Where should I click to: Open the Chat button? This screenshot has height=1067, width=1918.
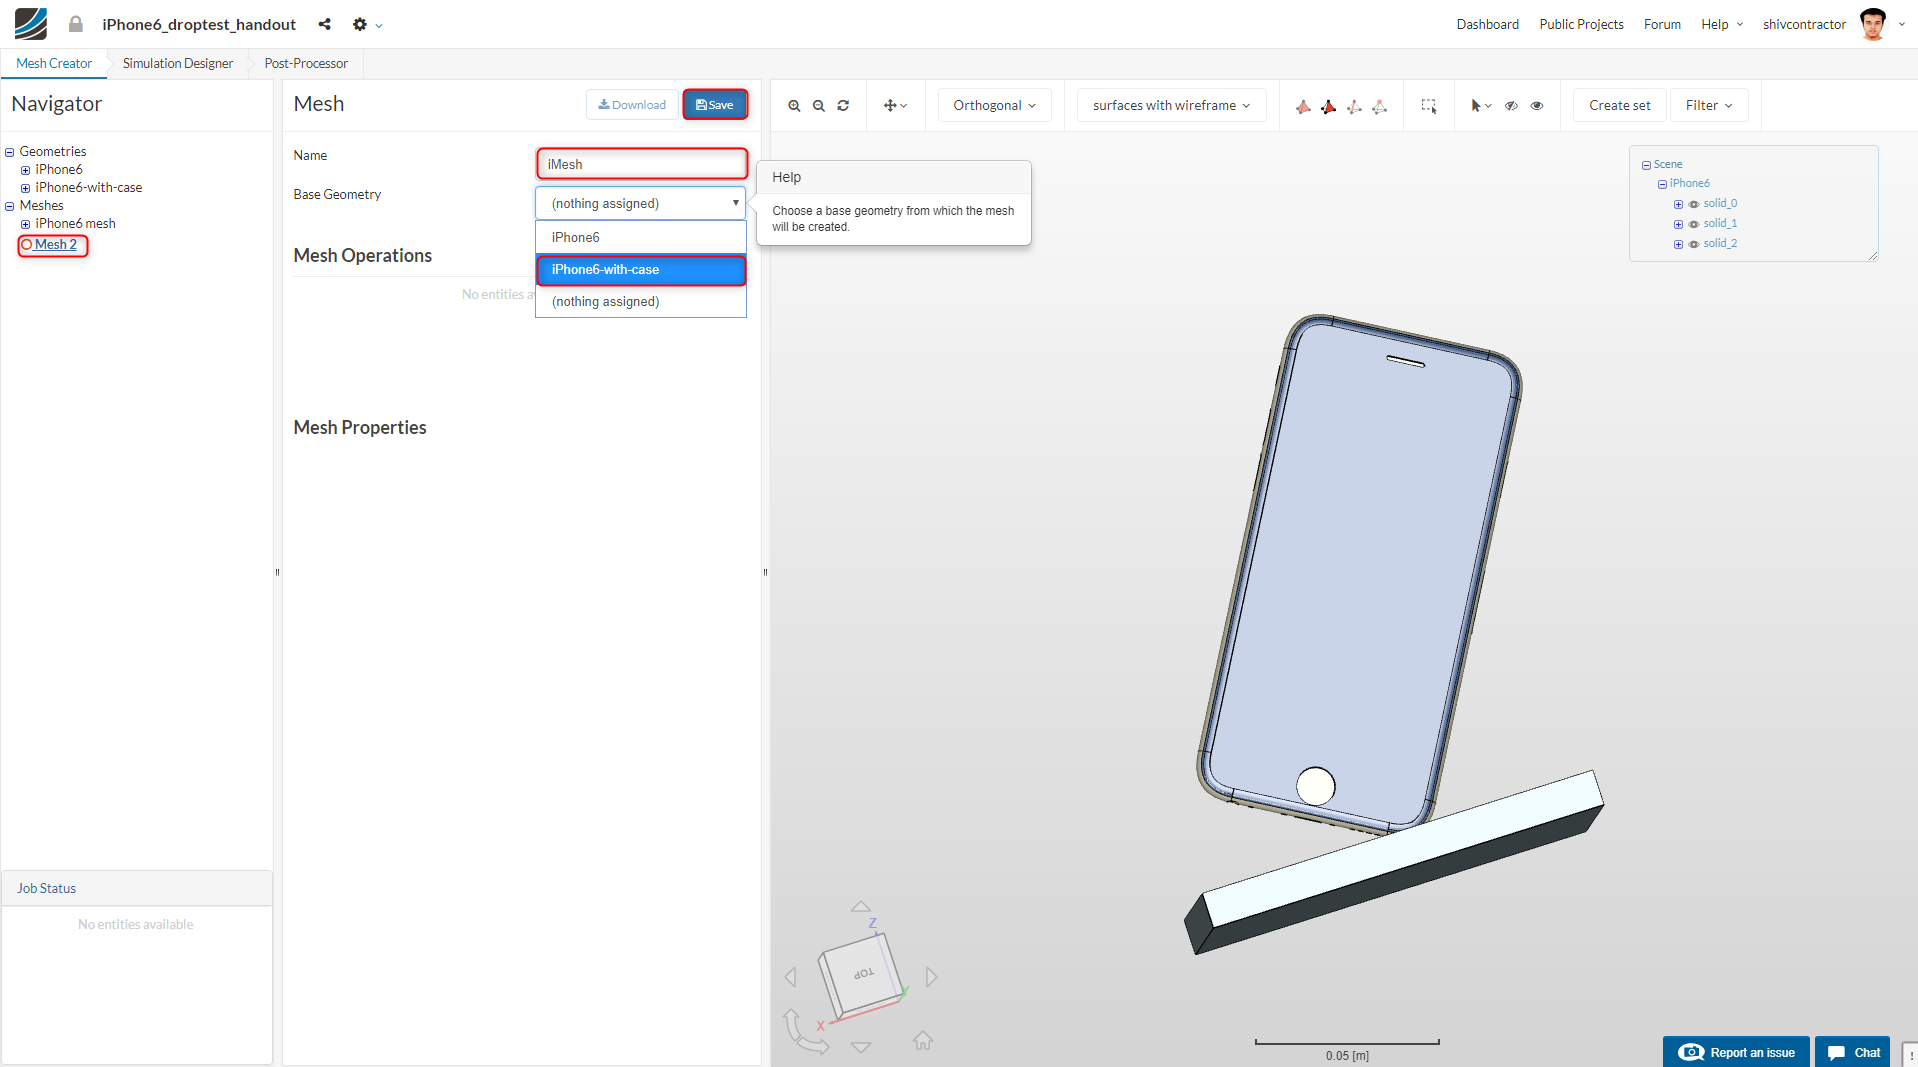point(1853,1052)
